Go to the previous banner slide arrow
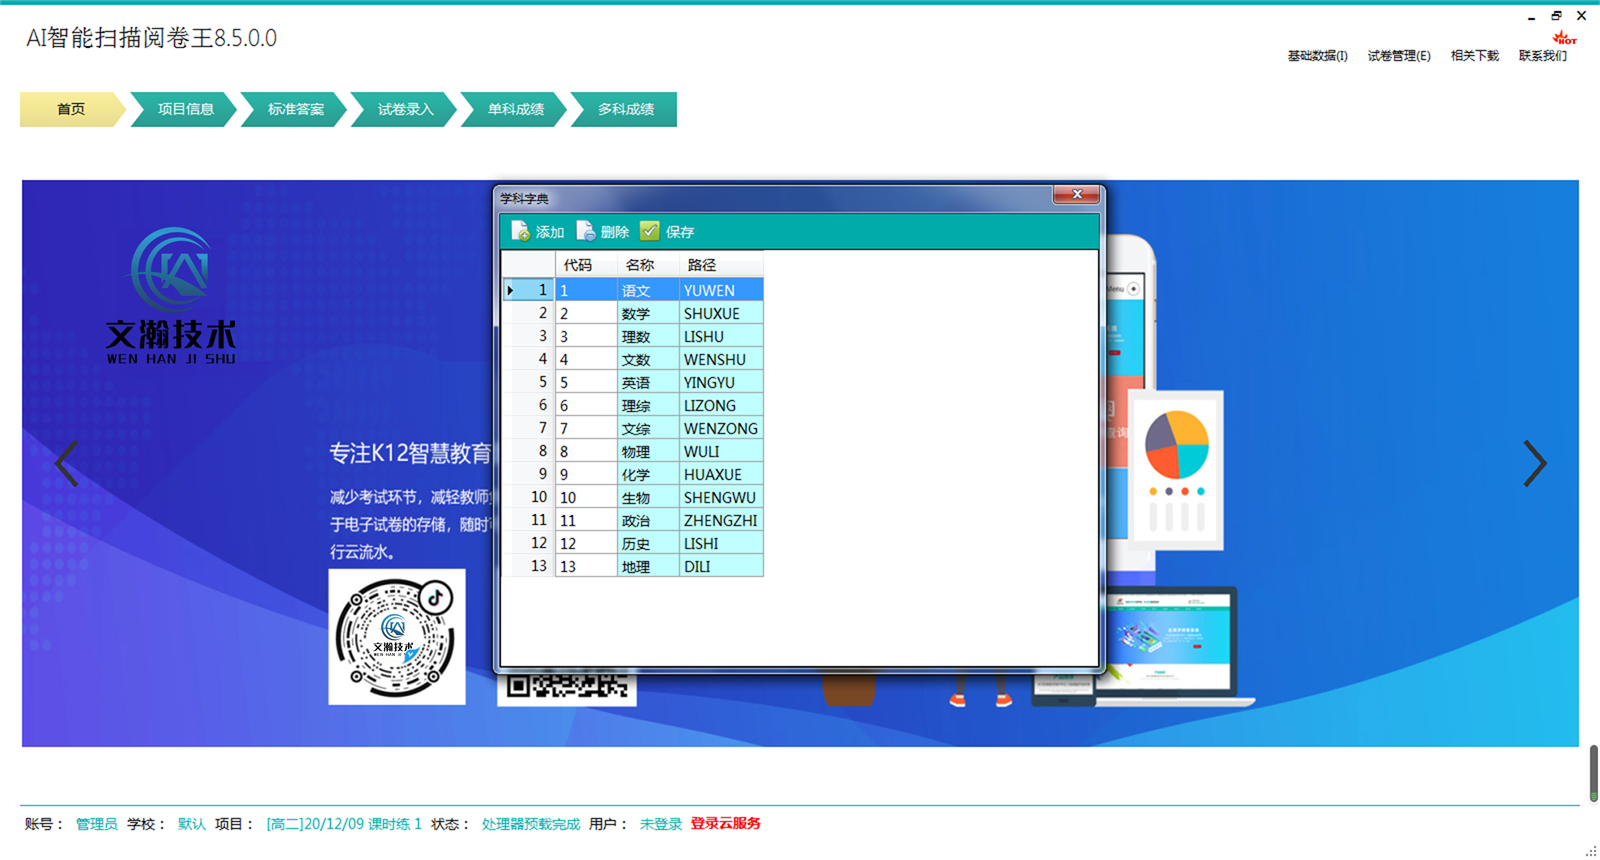Screen dimensions: 1600x860 67,463
